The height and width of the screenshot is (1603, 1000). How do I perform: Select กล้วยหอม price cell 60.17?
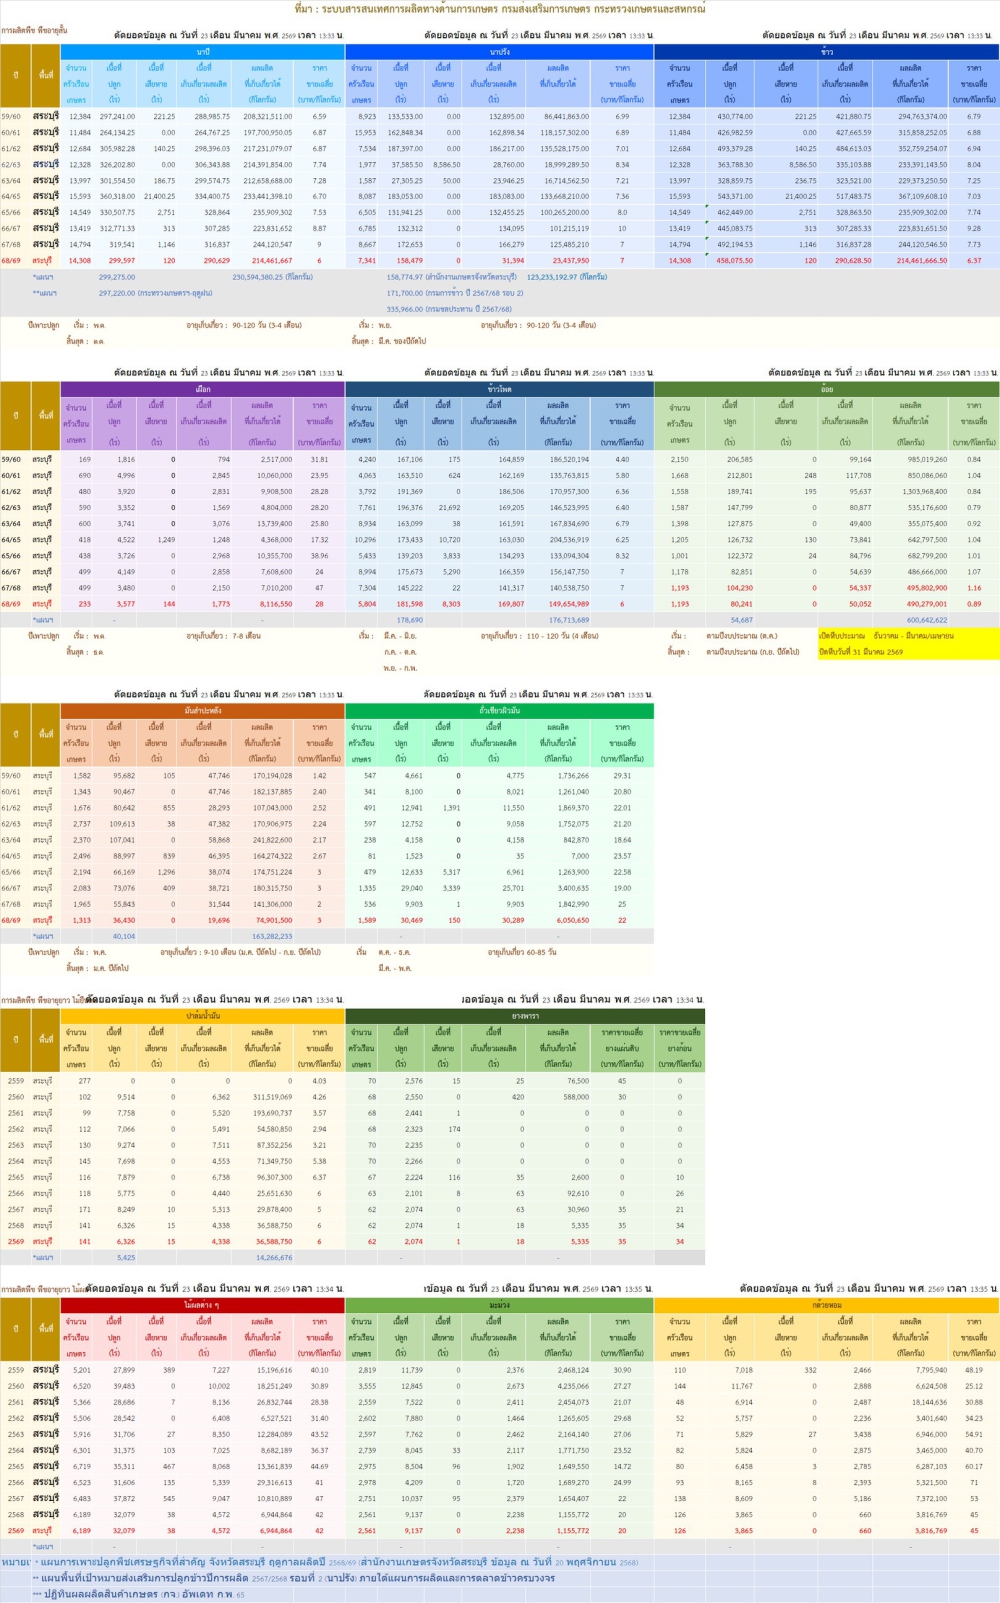pos(973,1466)
